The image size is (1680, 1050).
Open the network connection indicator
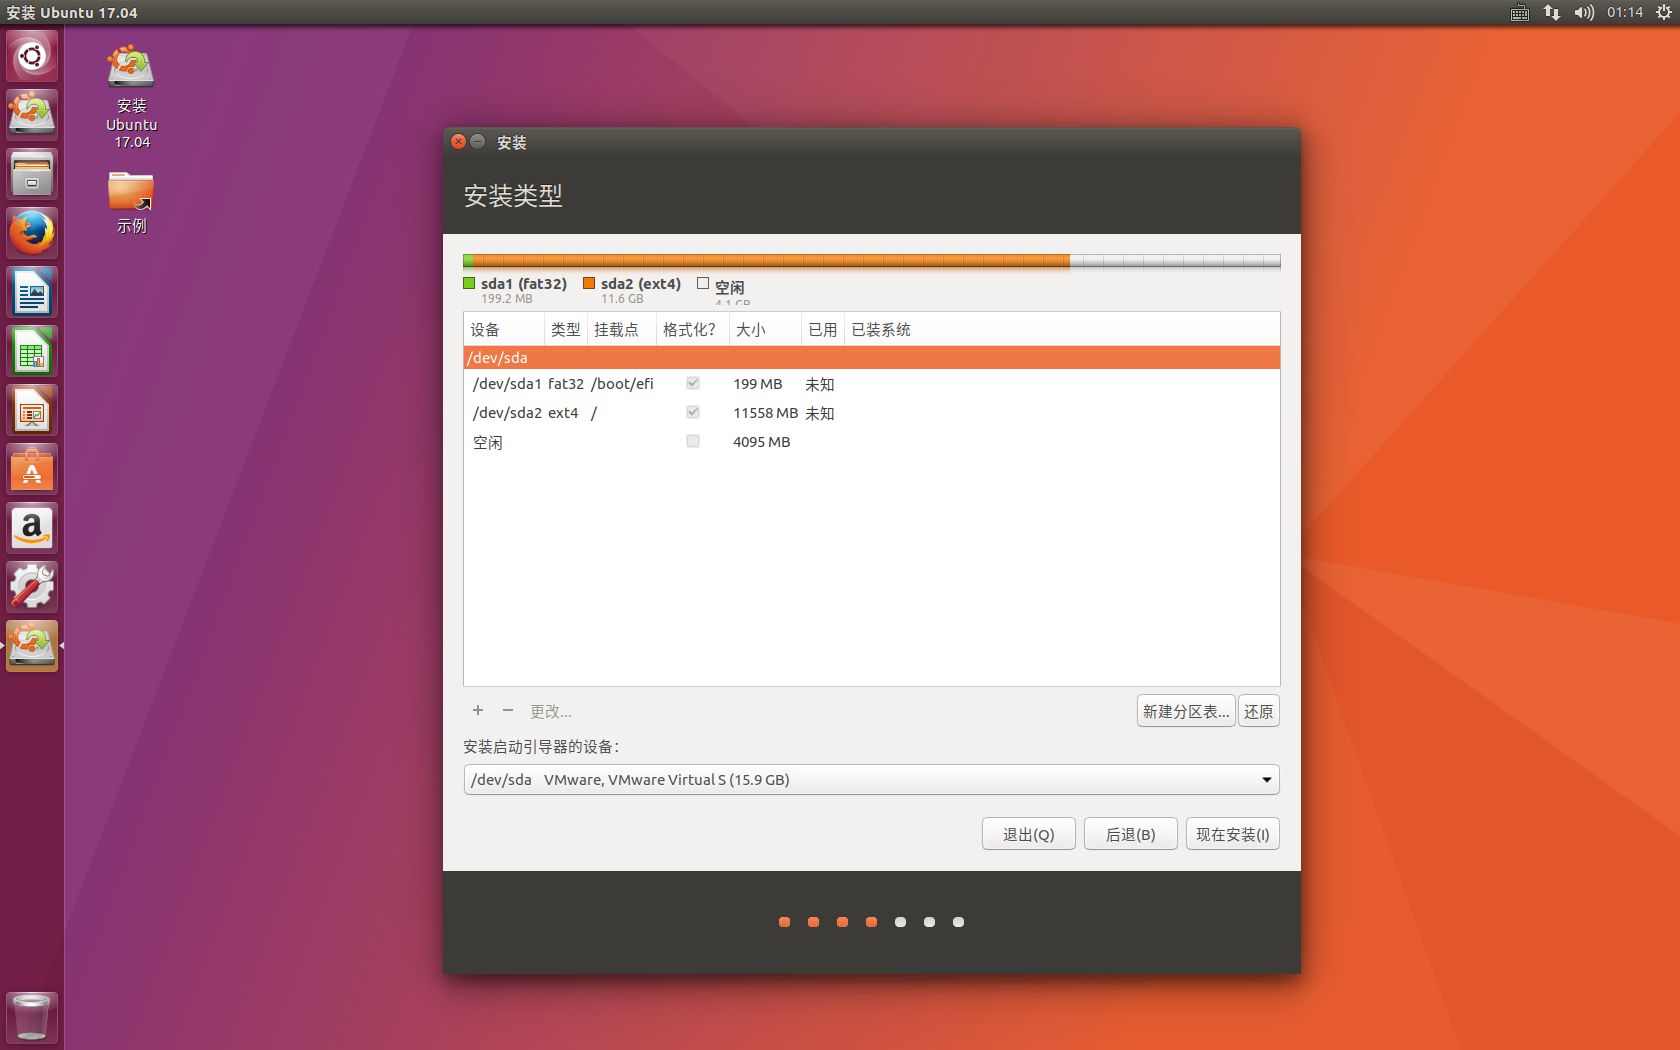tap(1551, 13)
